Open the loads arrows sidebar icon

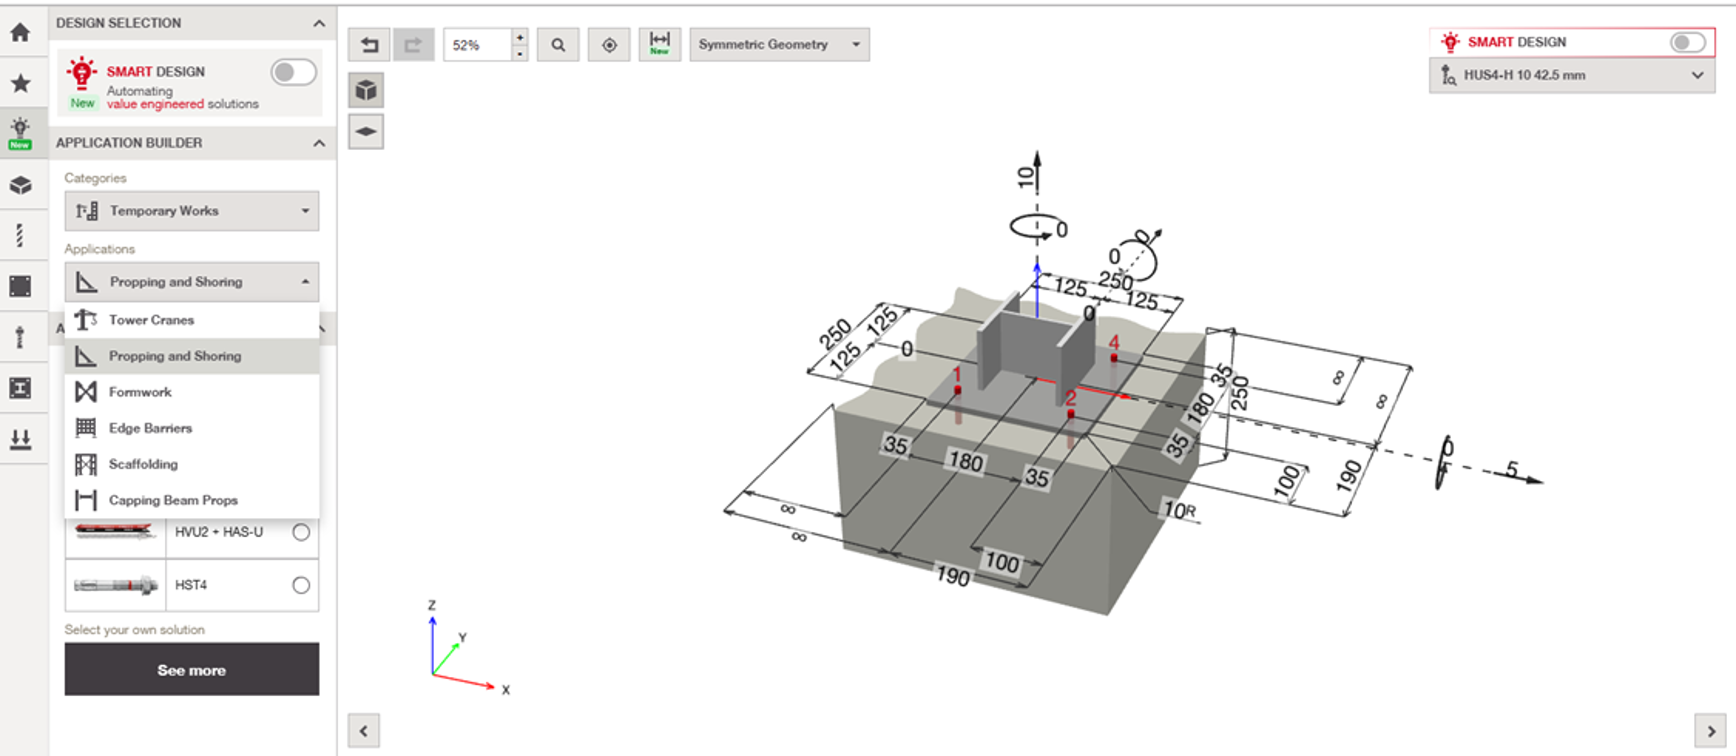(20, 439)
